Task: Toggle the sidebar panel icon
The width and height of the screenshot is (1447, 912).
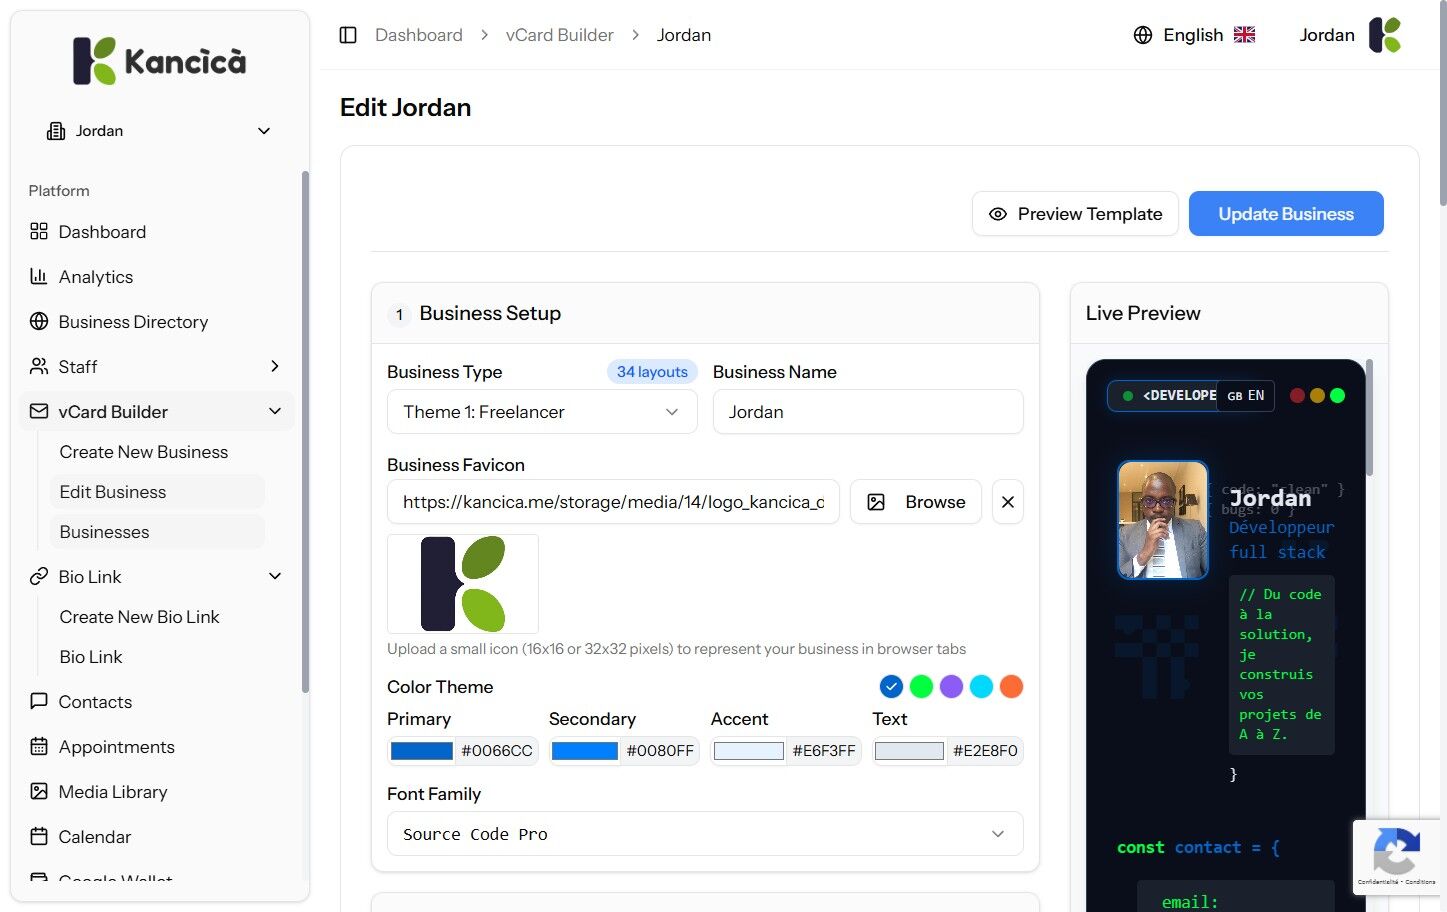Action: (348, 35)
